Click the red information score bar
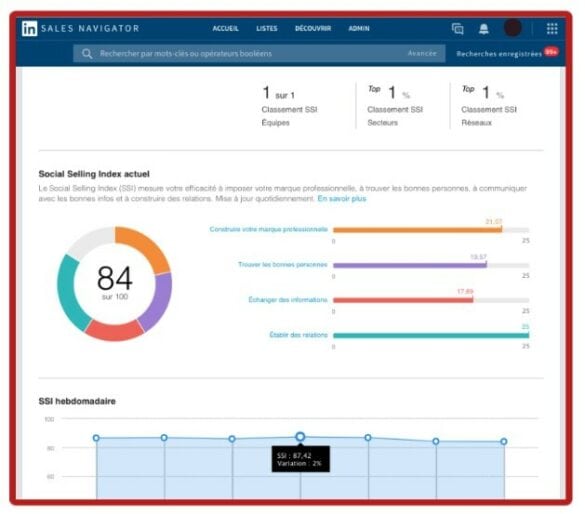 pos(403,300)
